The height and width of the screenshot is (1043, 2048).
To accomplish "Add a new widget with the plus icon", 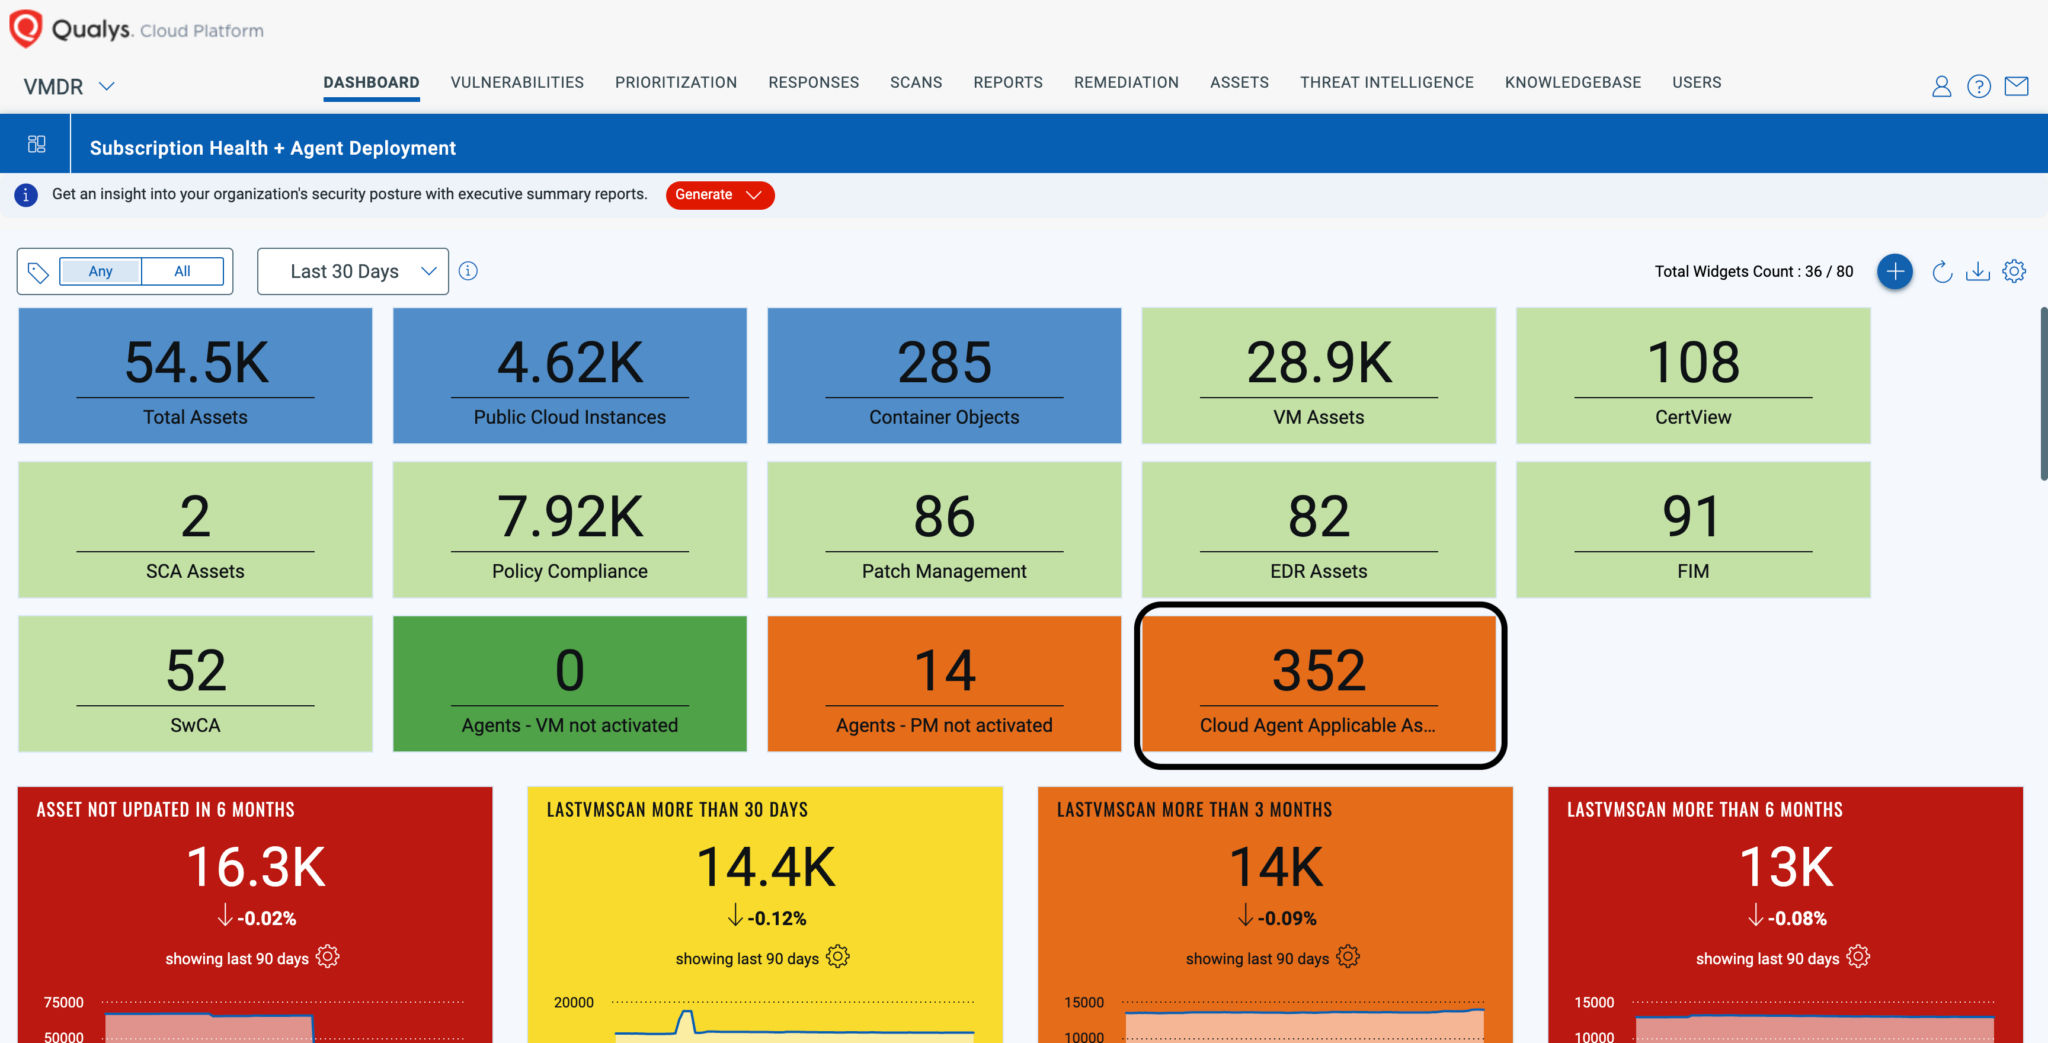I will 1894,271.
